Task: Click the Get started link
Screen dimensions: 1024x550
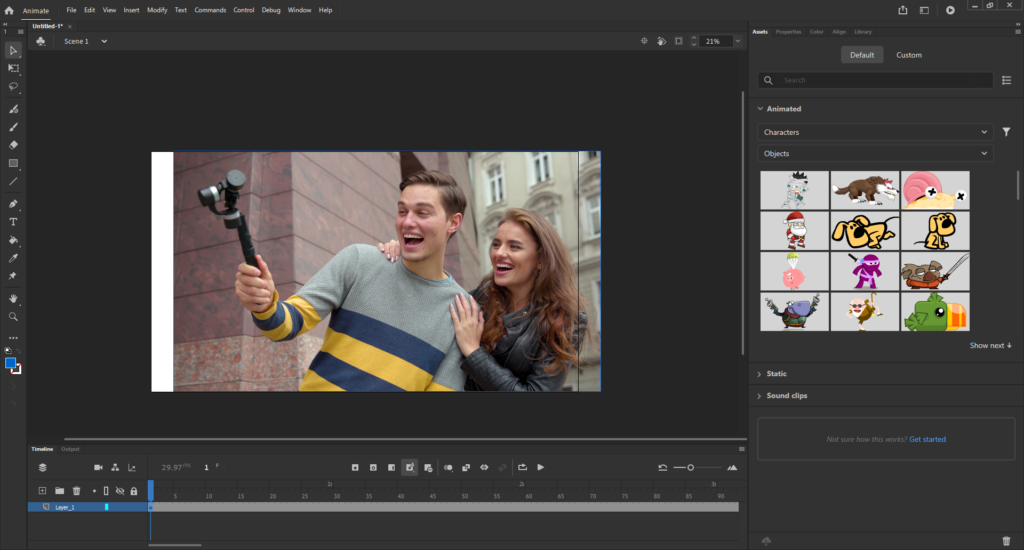Action: [927, 439]
